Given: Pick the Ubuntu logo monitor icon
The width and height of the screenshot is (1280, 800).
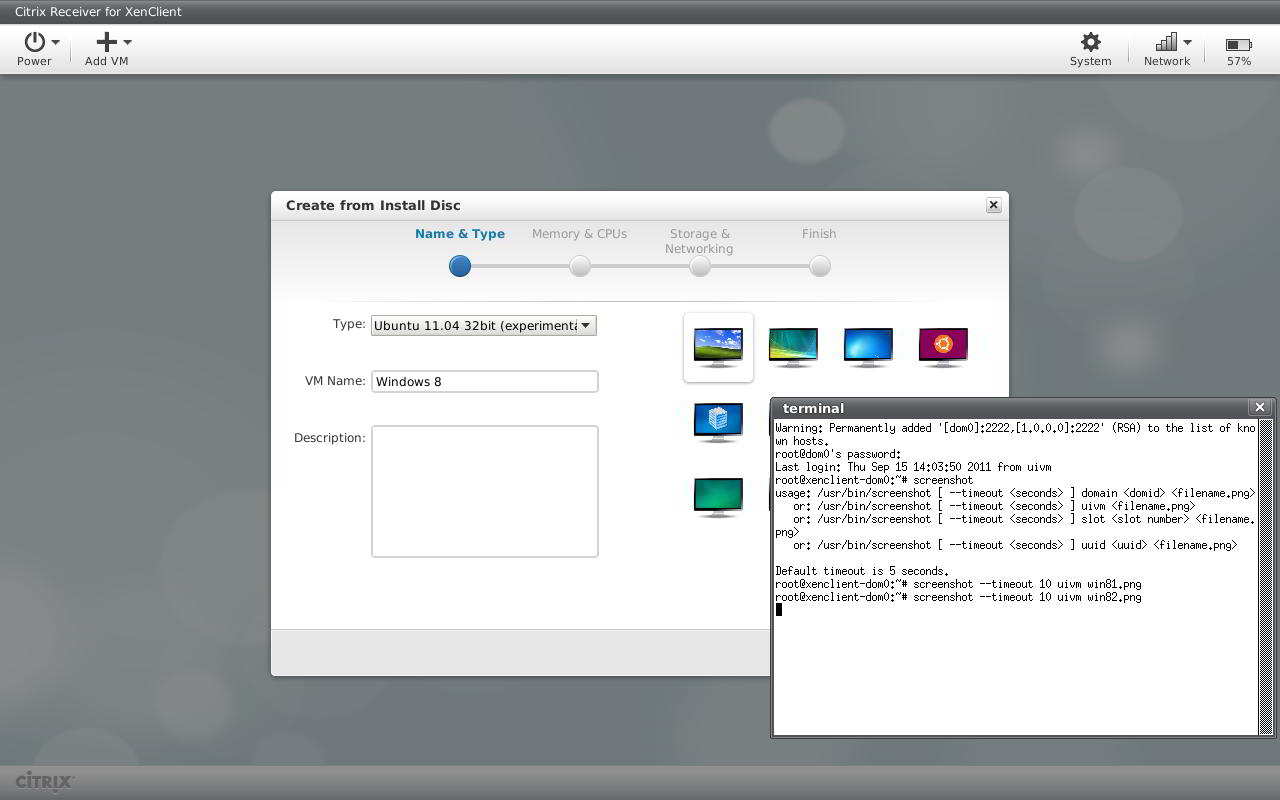Looking at the screenshot, I should [x=943, y=347].
